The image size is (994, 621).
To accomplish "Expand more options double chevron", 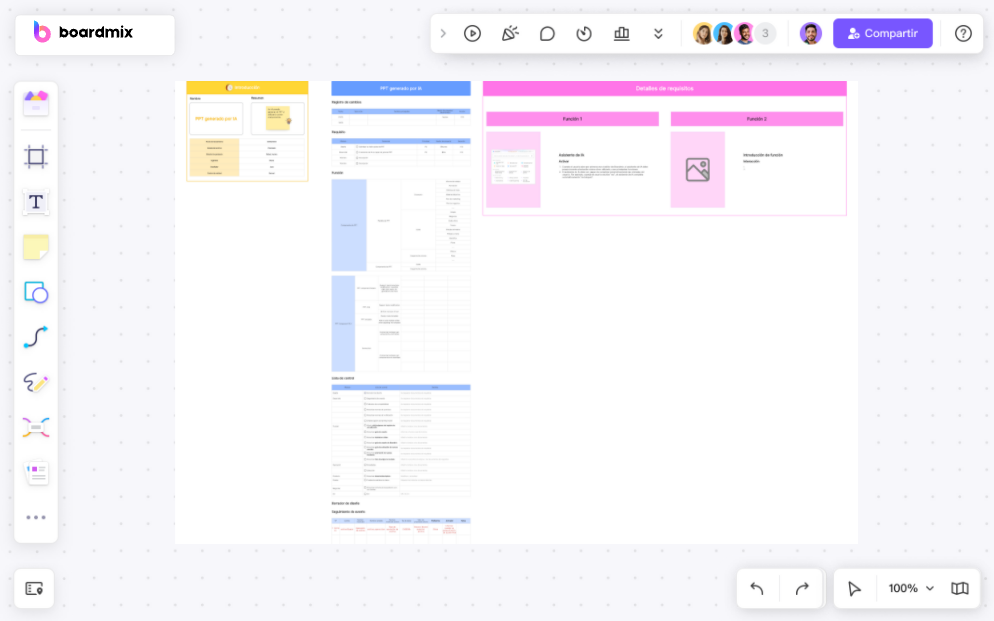I will (659, 34).
